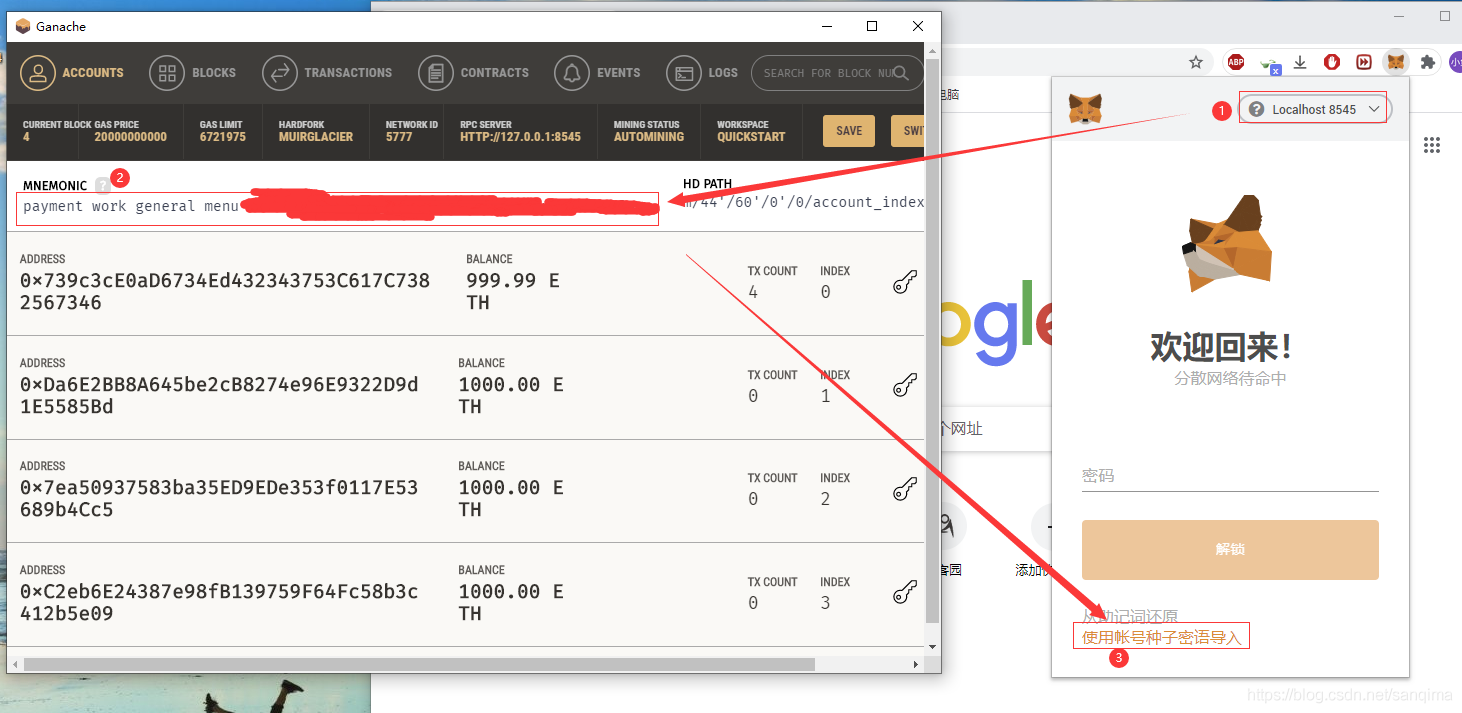Viewport: 1462px width, 713px height.
Task: Focus the 密码 password field
Action: pos(1230,476)
